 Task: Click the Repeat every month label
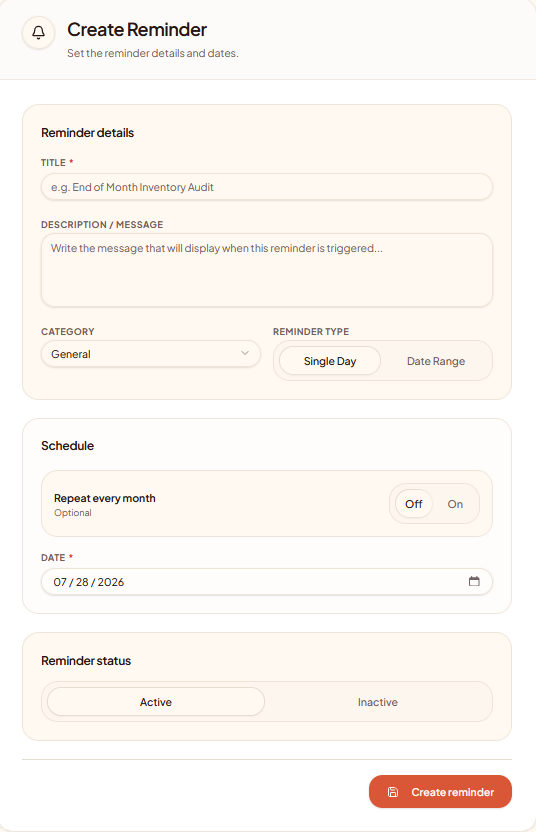pyautogui.click(x=105, y=498)
